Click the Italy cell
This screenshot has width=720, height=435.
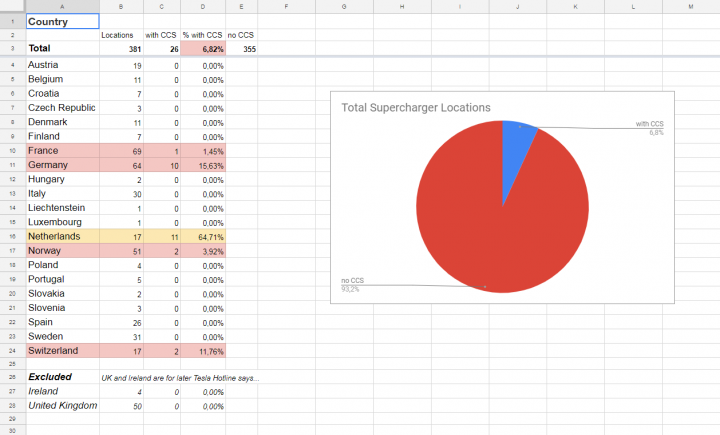pyautogui.click(x=62, y=193)
